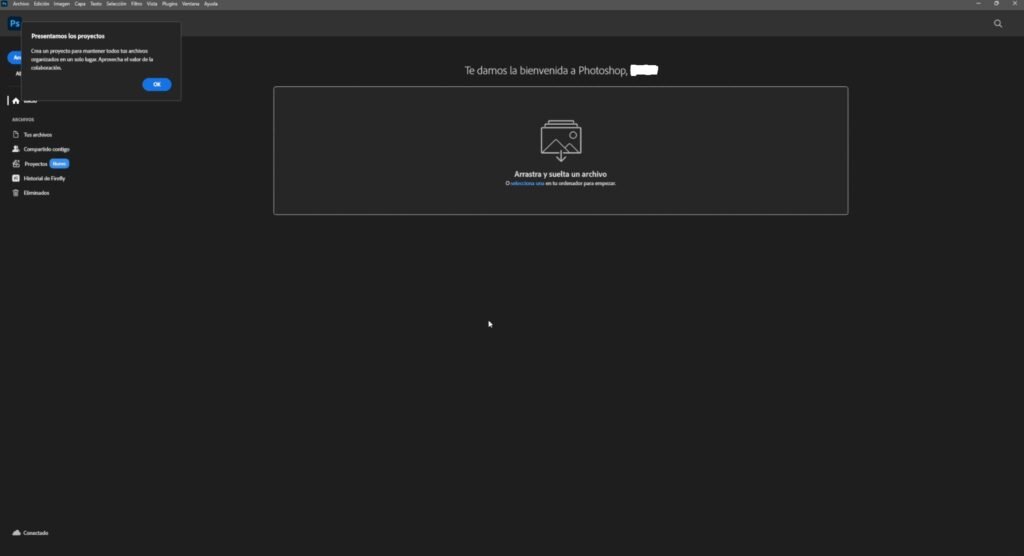Open the Texto menu
This screenshot has height=556, width=1024.
96,4
